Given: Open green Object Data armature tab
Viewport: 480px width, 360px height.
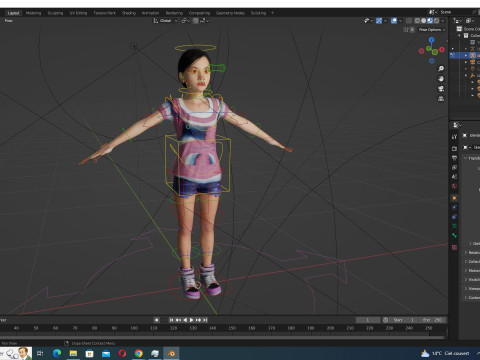Looking at the screenshot, I should pyautogui.click(x=454, y=226).
